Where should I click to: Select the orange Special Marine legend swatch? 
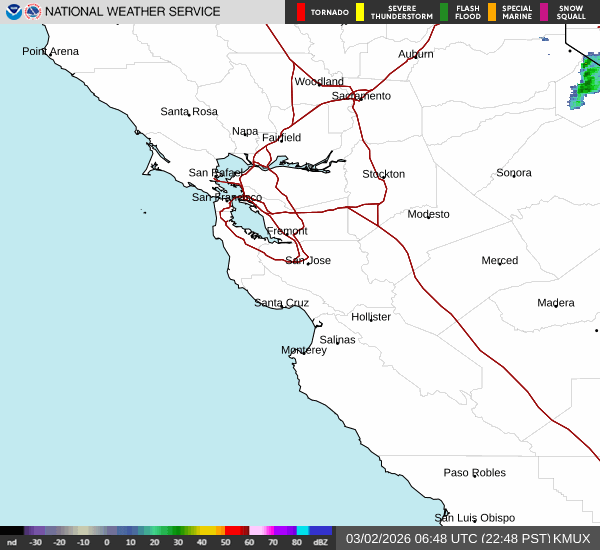tap(492, 12)
